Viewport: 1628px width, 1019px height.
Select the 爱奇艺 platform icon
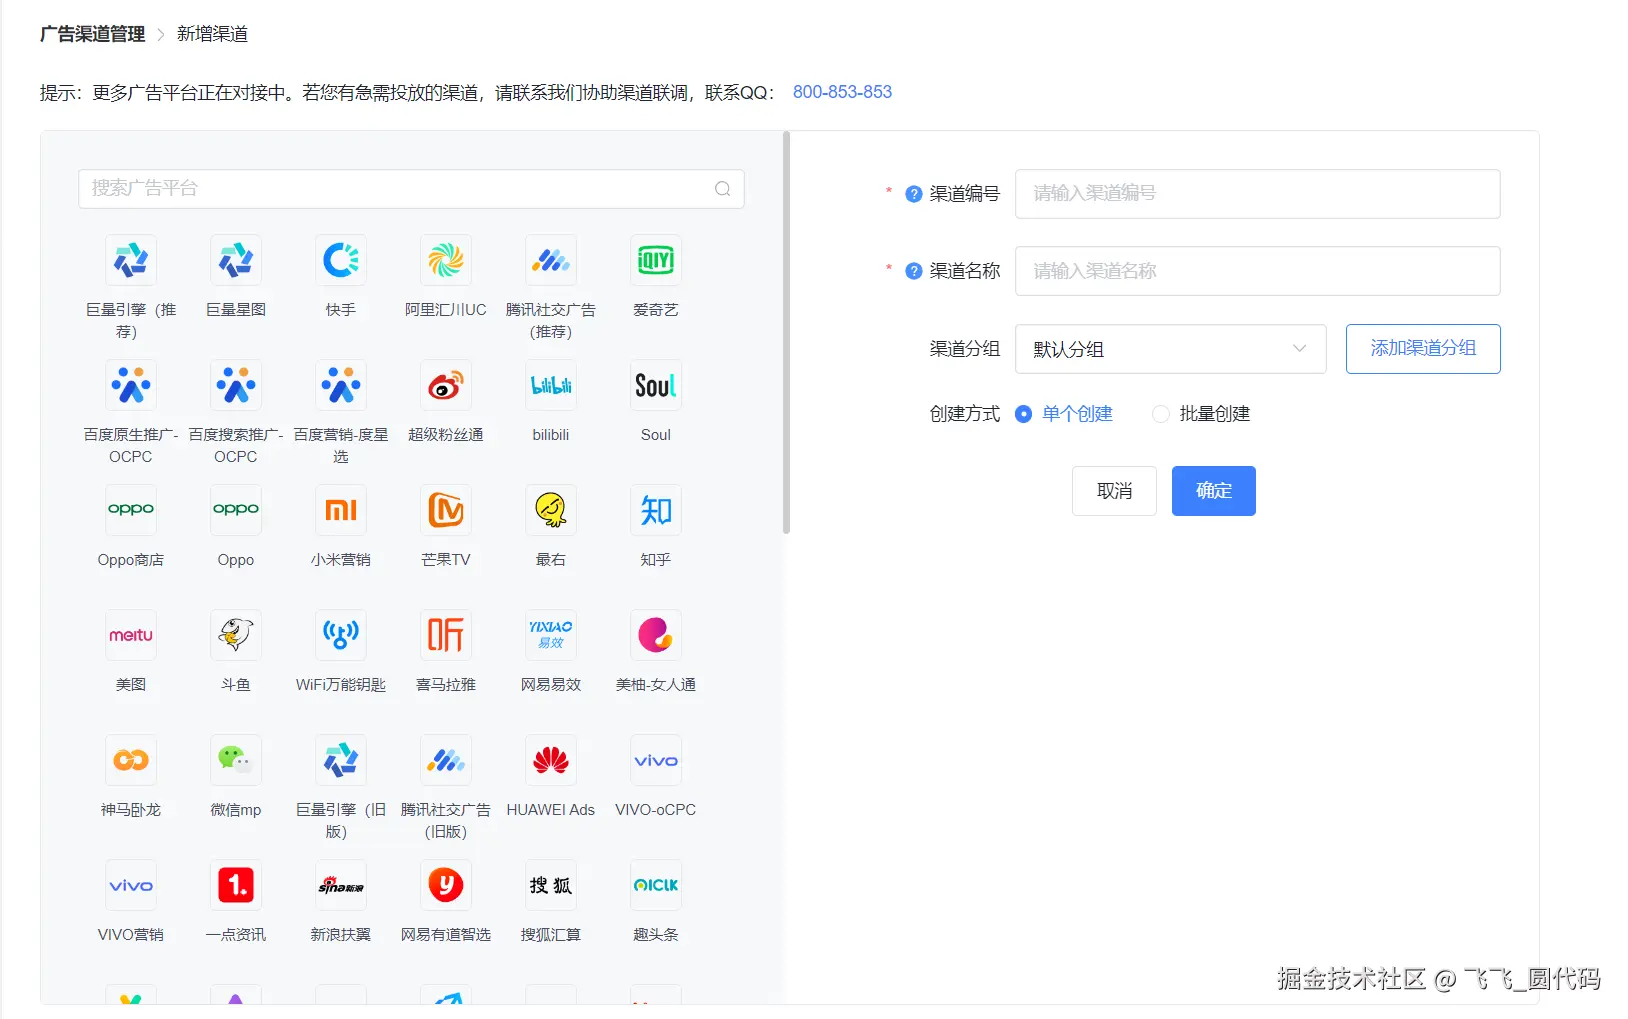[656, 260]
